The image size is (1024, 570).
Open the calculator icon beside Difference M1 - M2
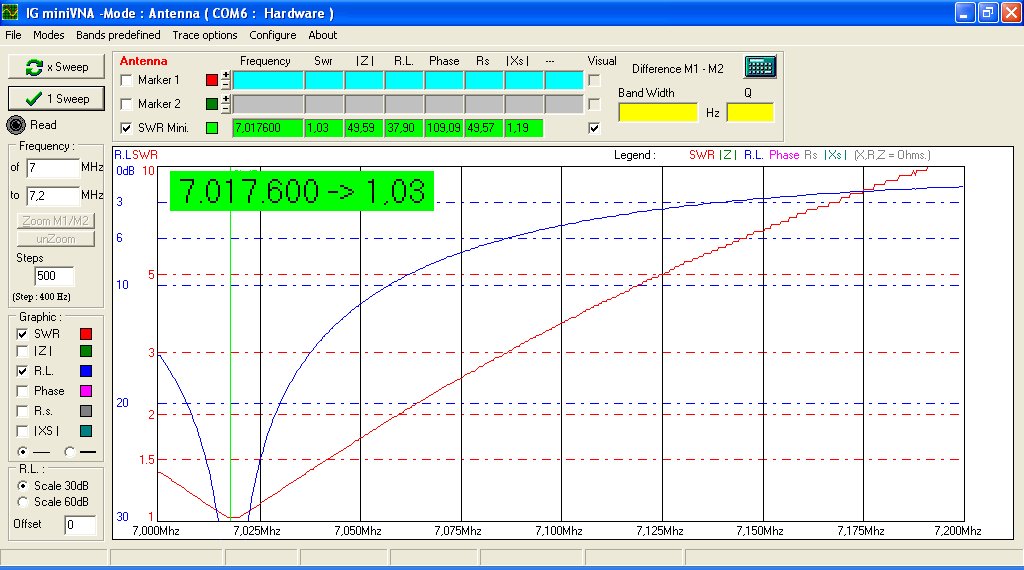pyautogui.click(x=760, y=67)
